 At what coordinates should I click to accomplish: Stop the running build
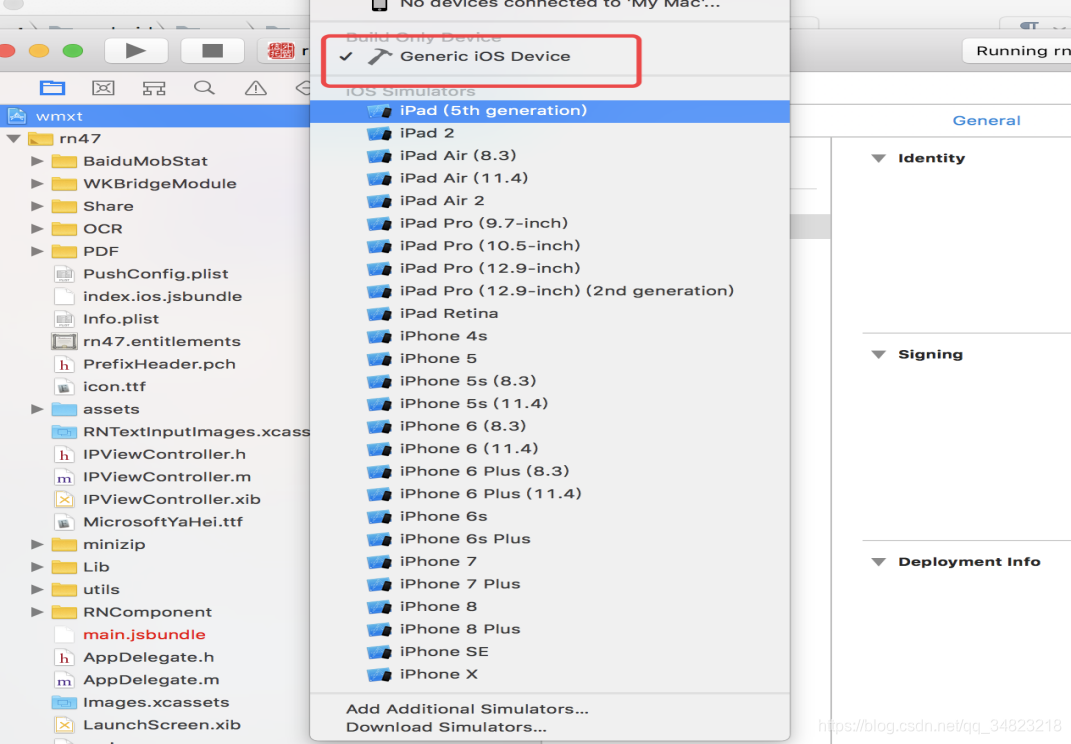212,51
